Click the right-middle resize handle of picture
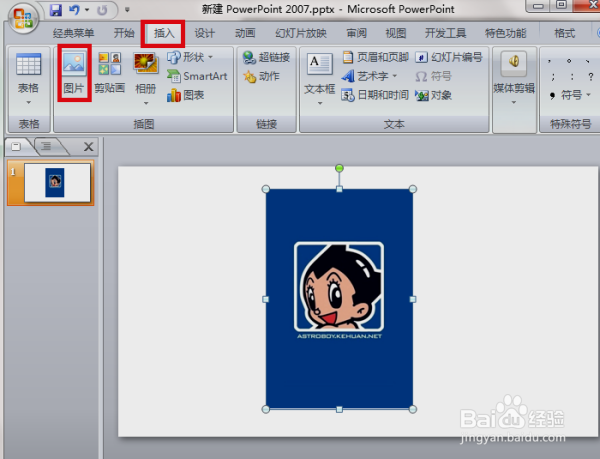 [412, 299]
